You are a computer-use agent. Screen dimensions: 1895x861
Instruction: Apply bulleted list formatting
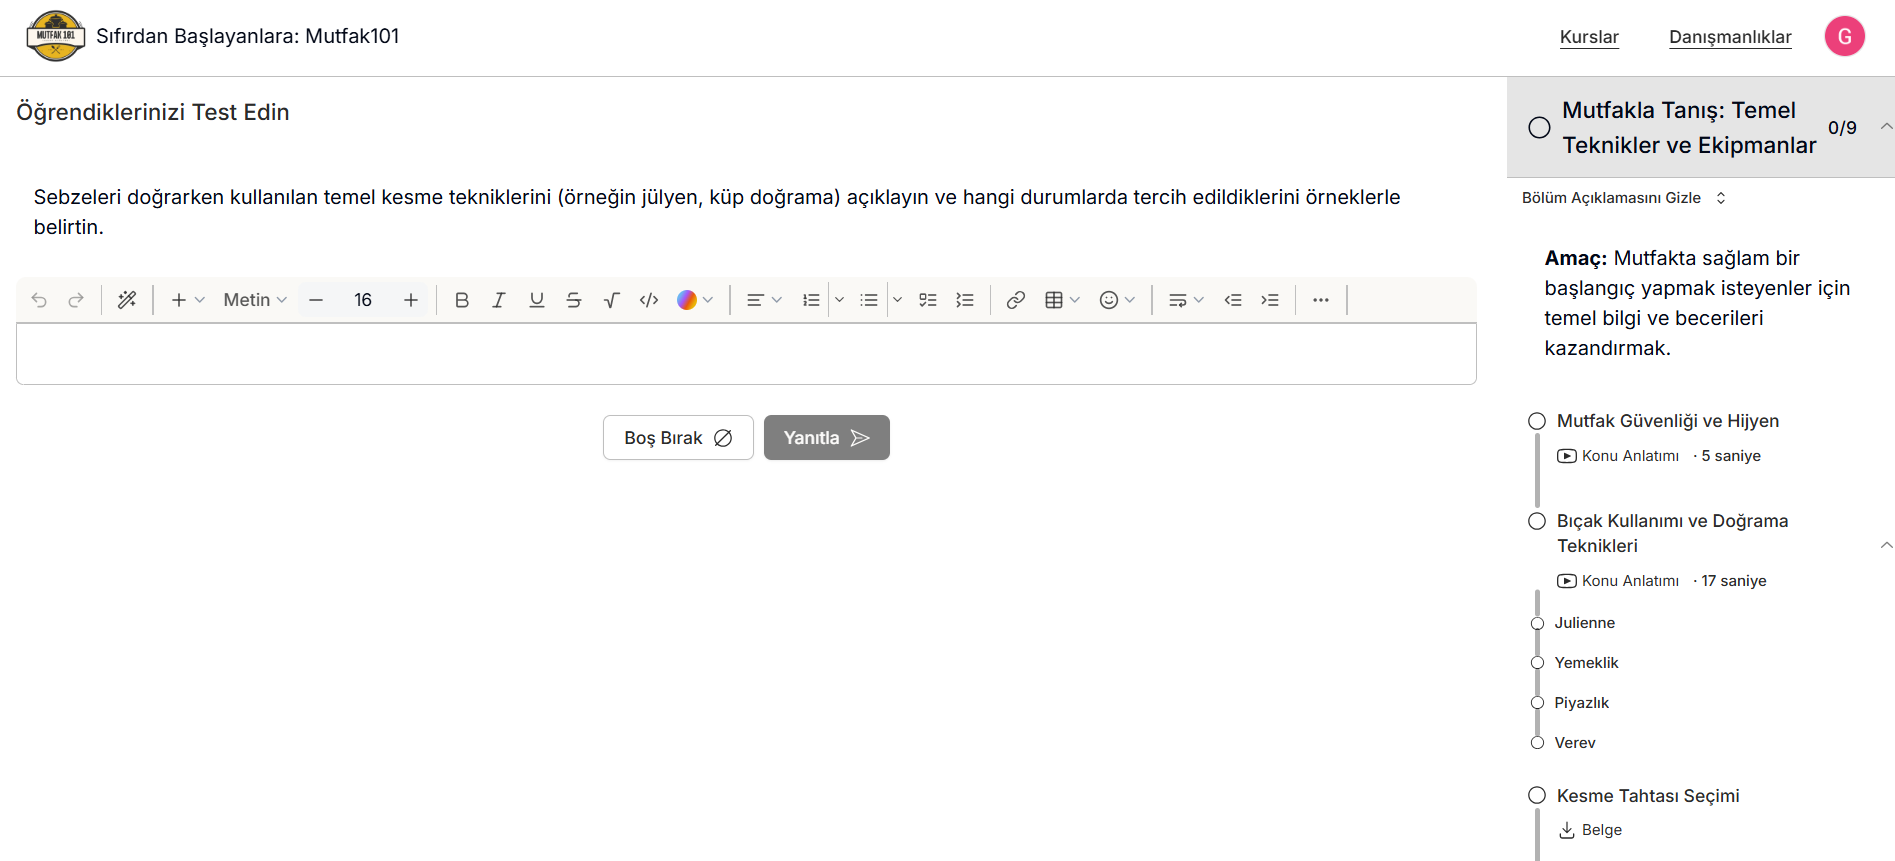coord(869,300)
